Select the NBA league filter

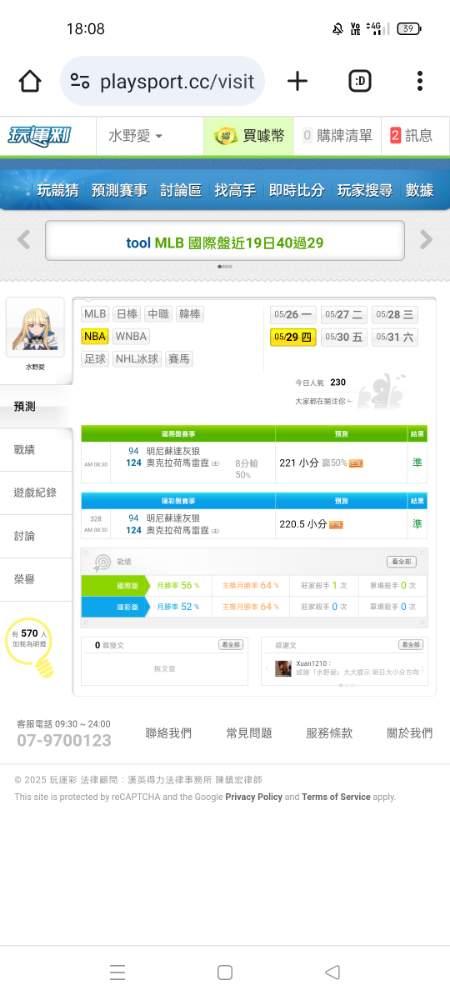[x=94, y=336]
